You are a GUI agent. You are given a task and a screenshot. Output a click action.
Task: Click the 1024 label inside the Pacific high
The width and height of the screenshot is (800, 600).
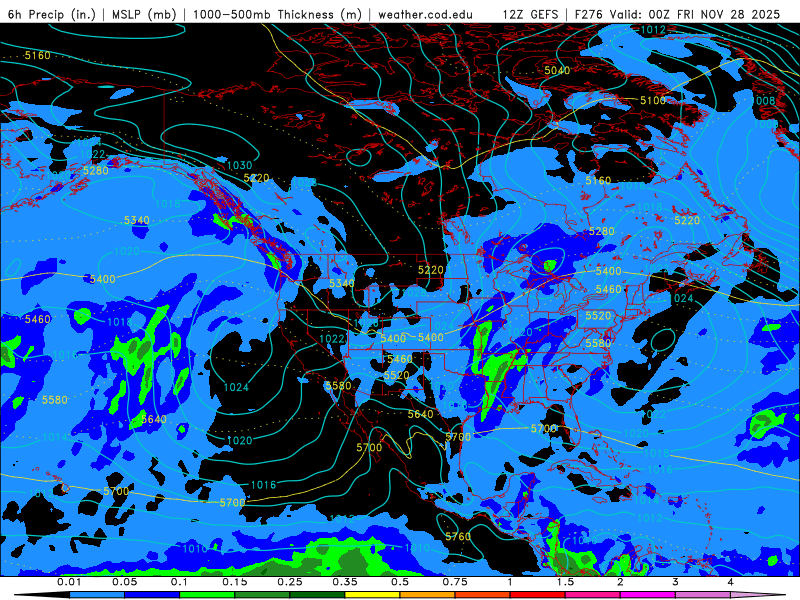[x=236, y=388]
